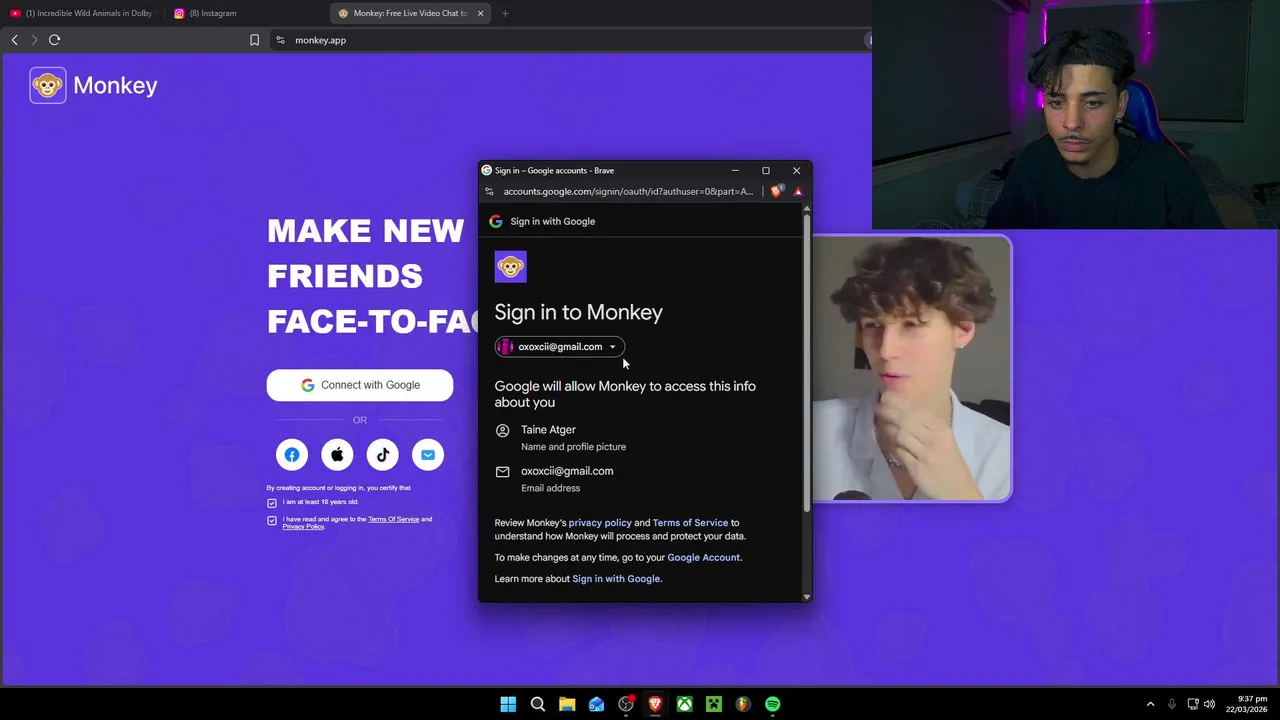The image size is (1280, 720).
Task: Open Xbox app from taskbar
Action: tap(684, 704)
